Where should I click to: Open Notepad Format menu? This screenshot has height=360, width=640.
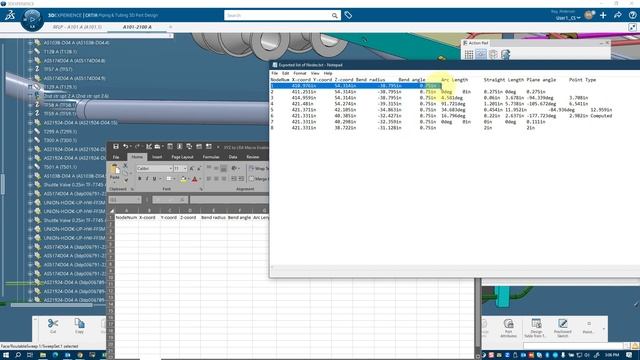pos(300,73)
